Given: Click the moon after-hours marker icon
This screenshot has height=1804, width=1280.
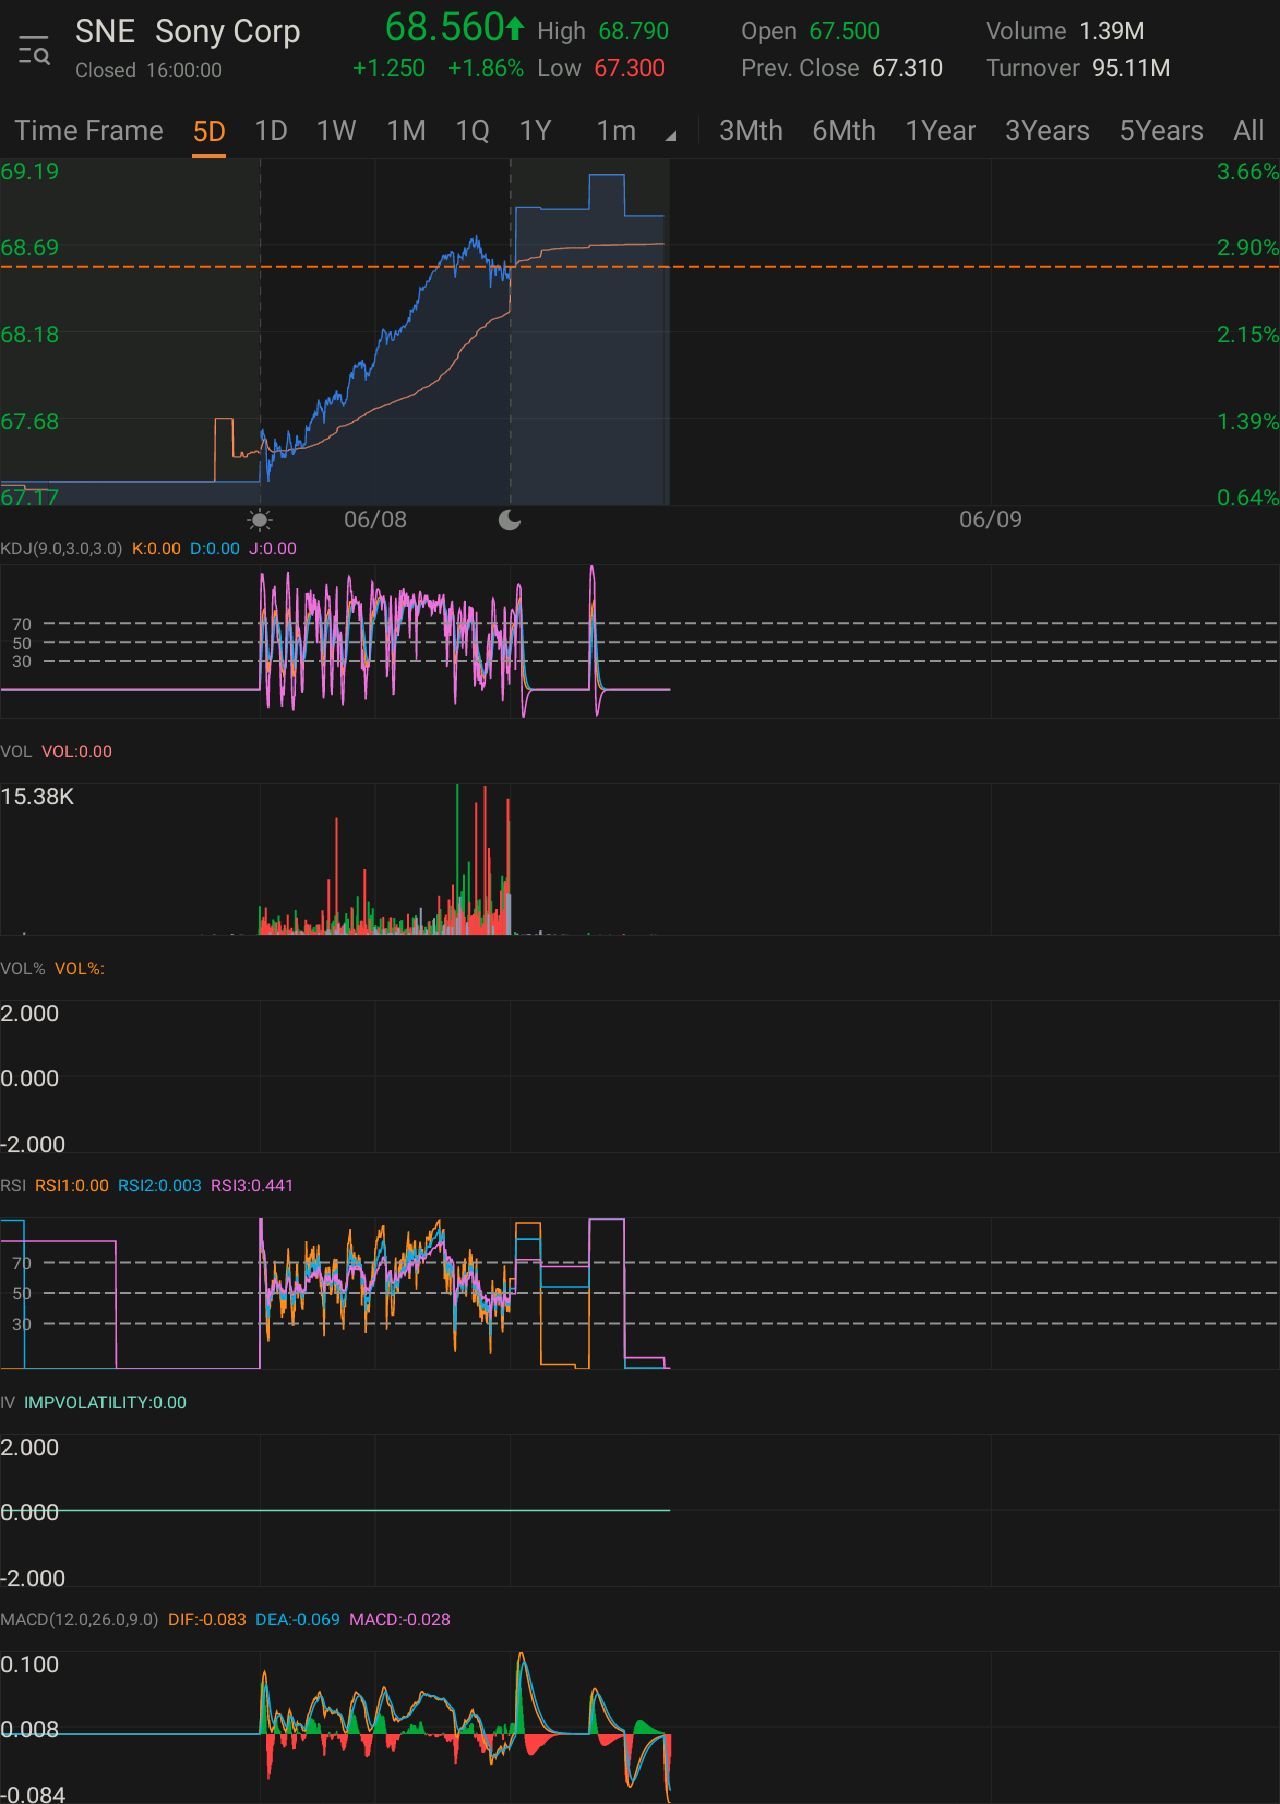Looking at the screenshot, I should pos(510,520).
